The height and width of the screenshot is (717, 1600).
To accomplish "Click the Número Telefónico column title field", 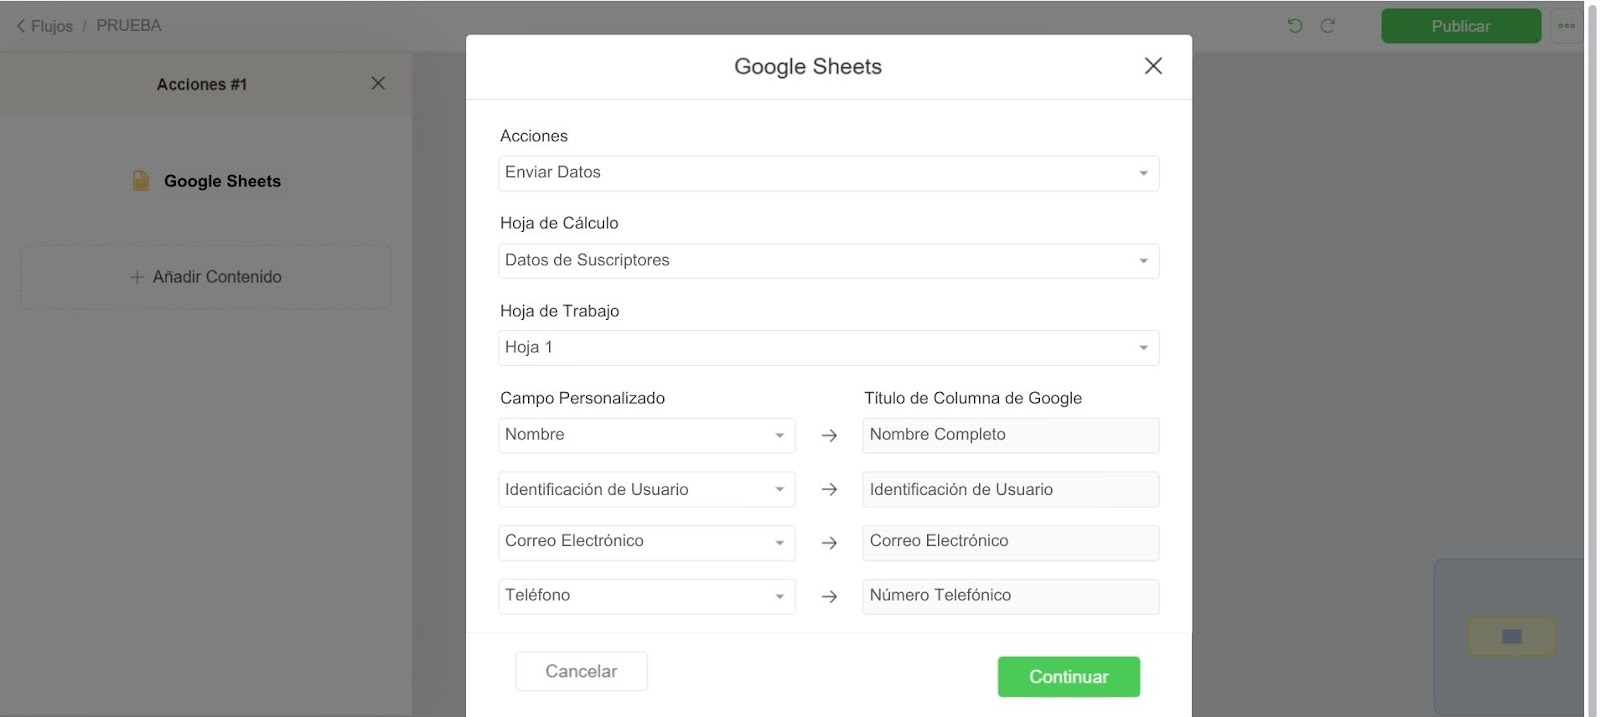I will (x=1010, y=596).
